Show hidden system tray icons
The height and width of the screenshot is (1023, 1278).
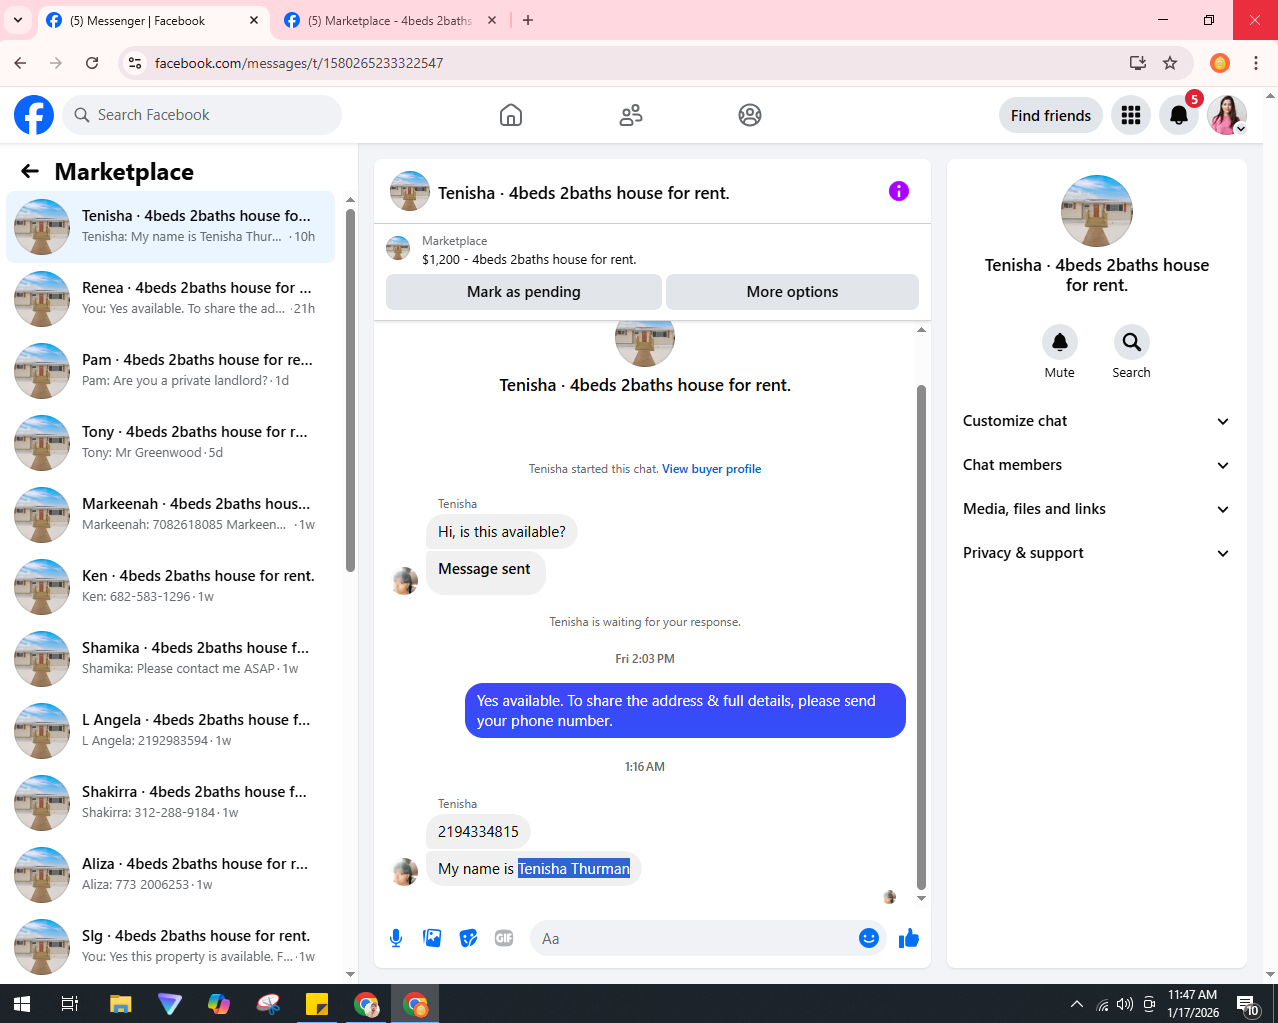[x=1077, y=1004]
